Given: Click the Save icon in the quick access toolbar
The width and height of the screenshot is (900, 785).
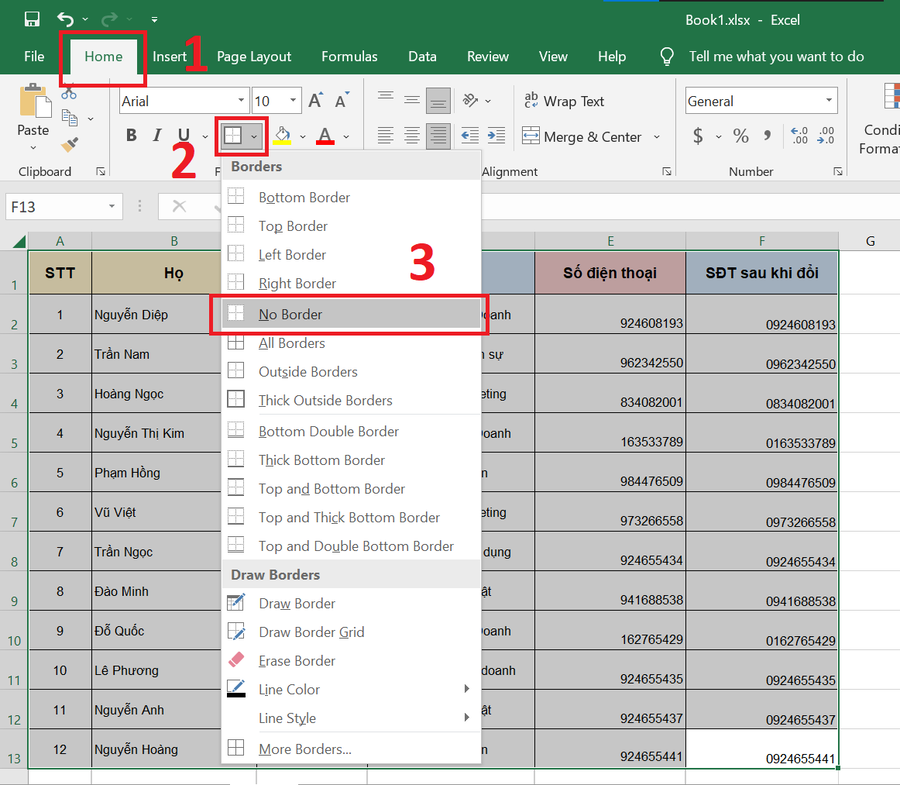Looking at the screenshot, I should [32, 20].
